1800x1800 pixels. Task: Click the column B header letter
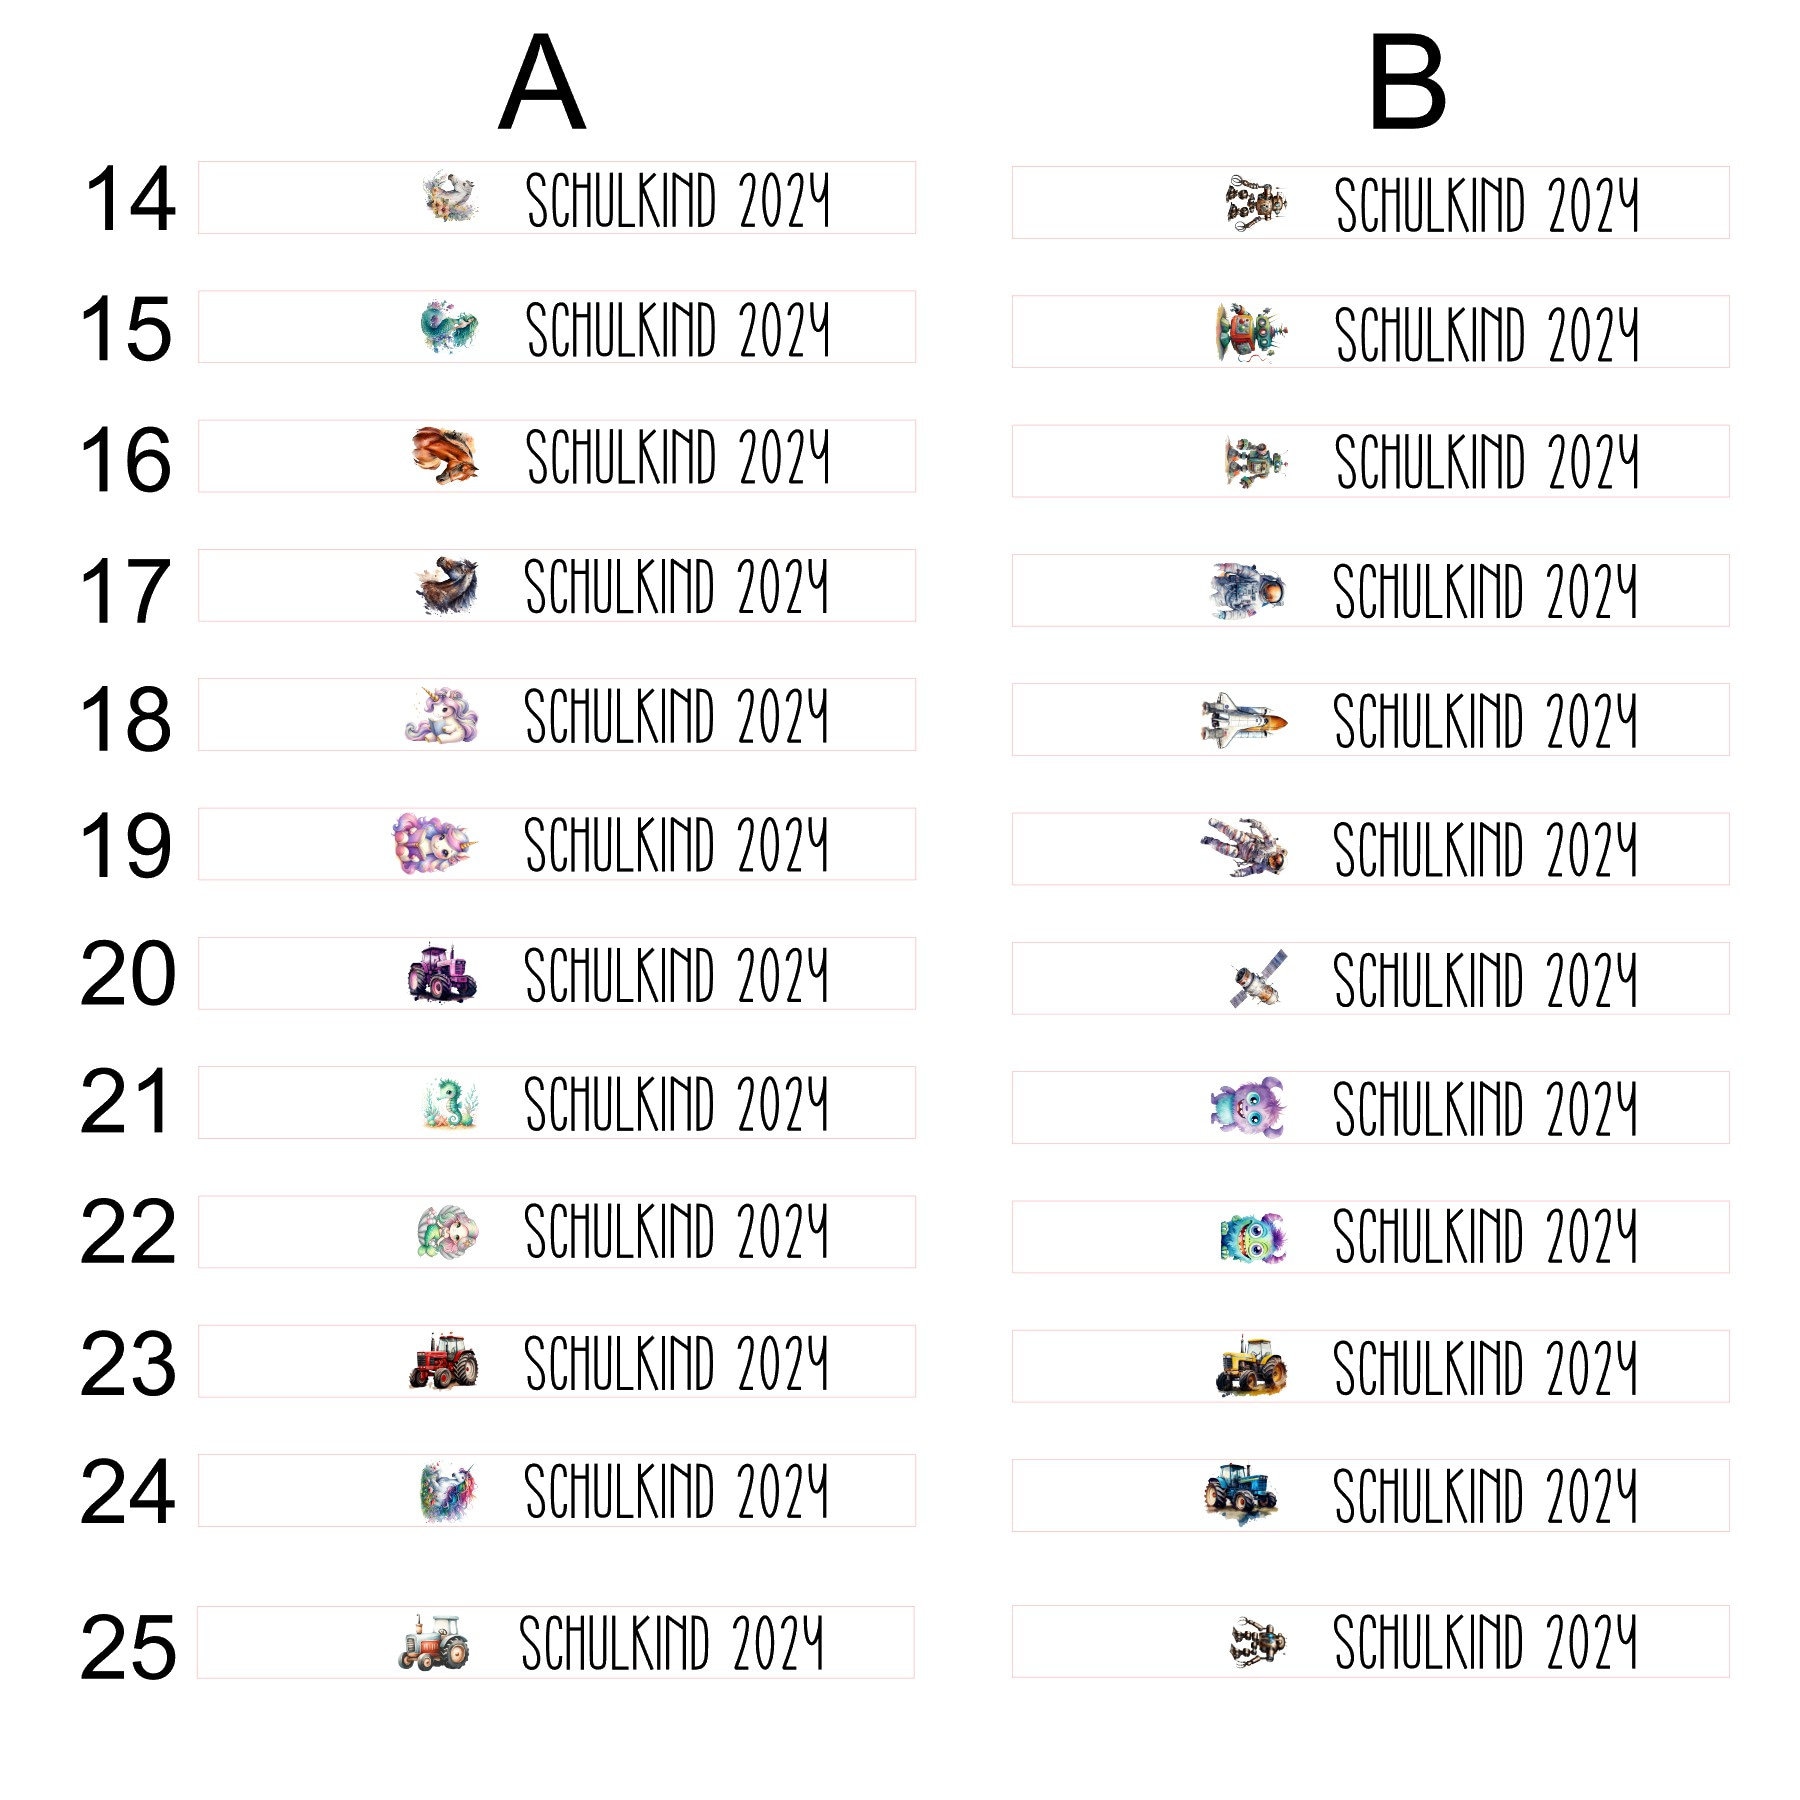point(1406,82)
